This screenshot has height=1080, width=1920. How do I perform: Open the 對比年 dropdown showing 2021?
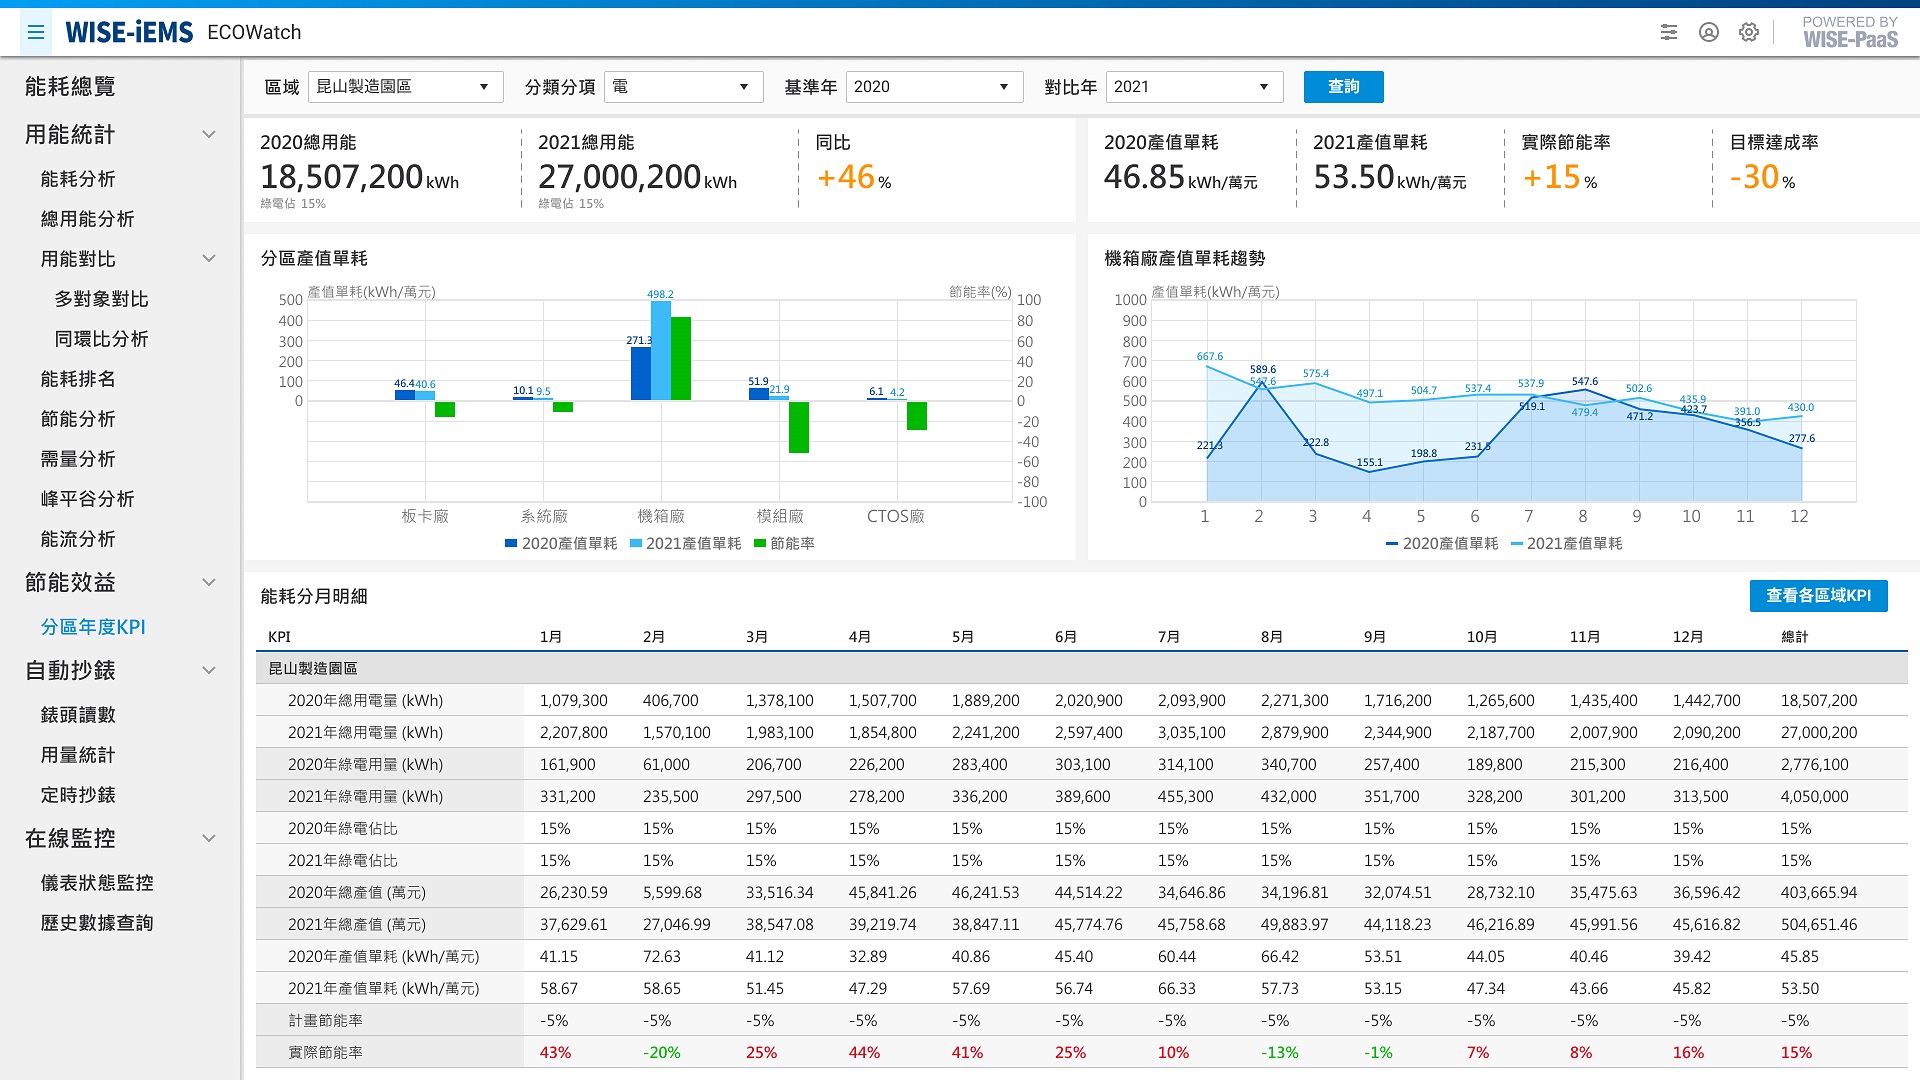1194,87
